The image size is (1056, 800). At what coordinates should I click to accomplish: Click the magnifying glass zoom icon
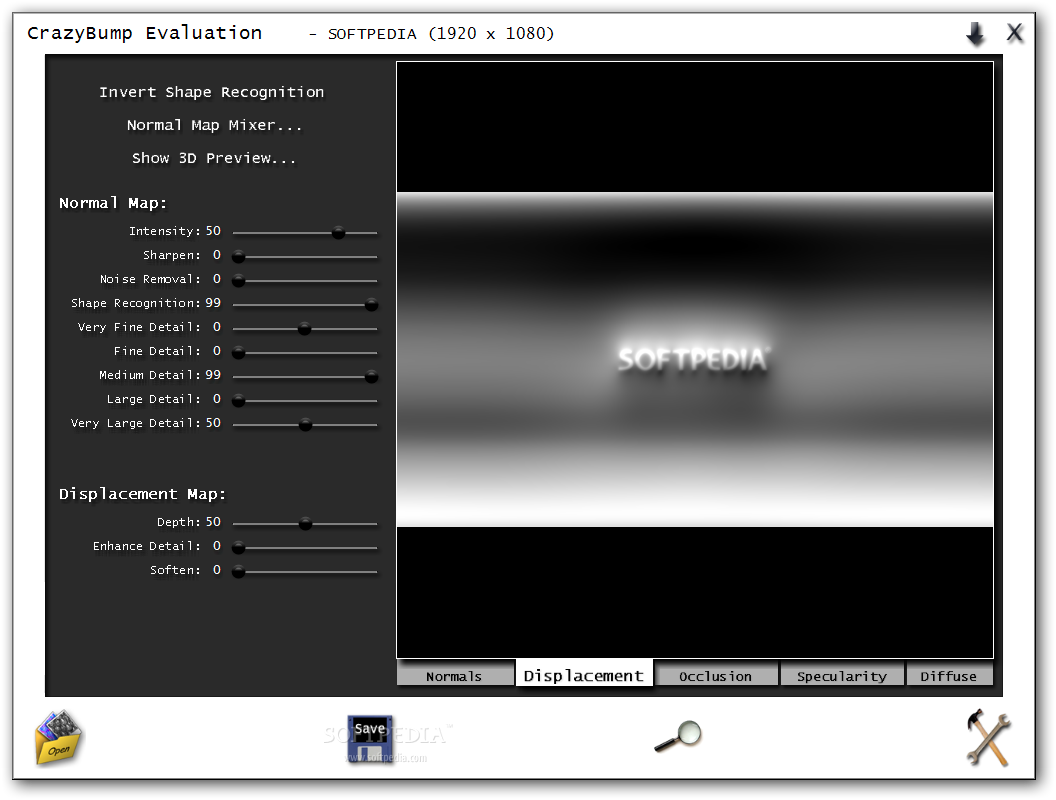pyautogui.click(x=678, y=736)
